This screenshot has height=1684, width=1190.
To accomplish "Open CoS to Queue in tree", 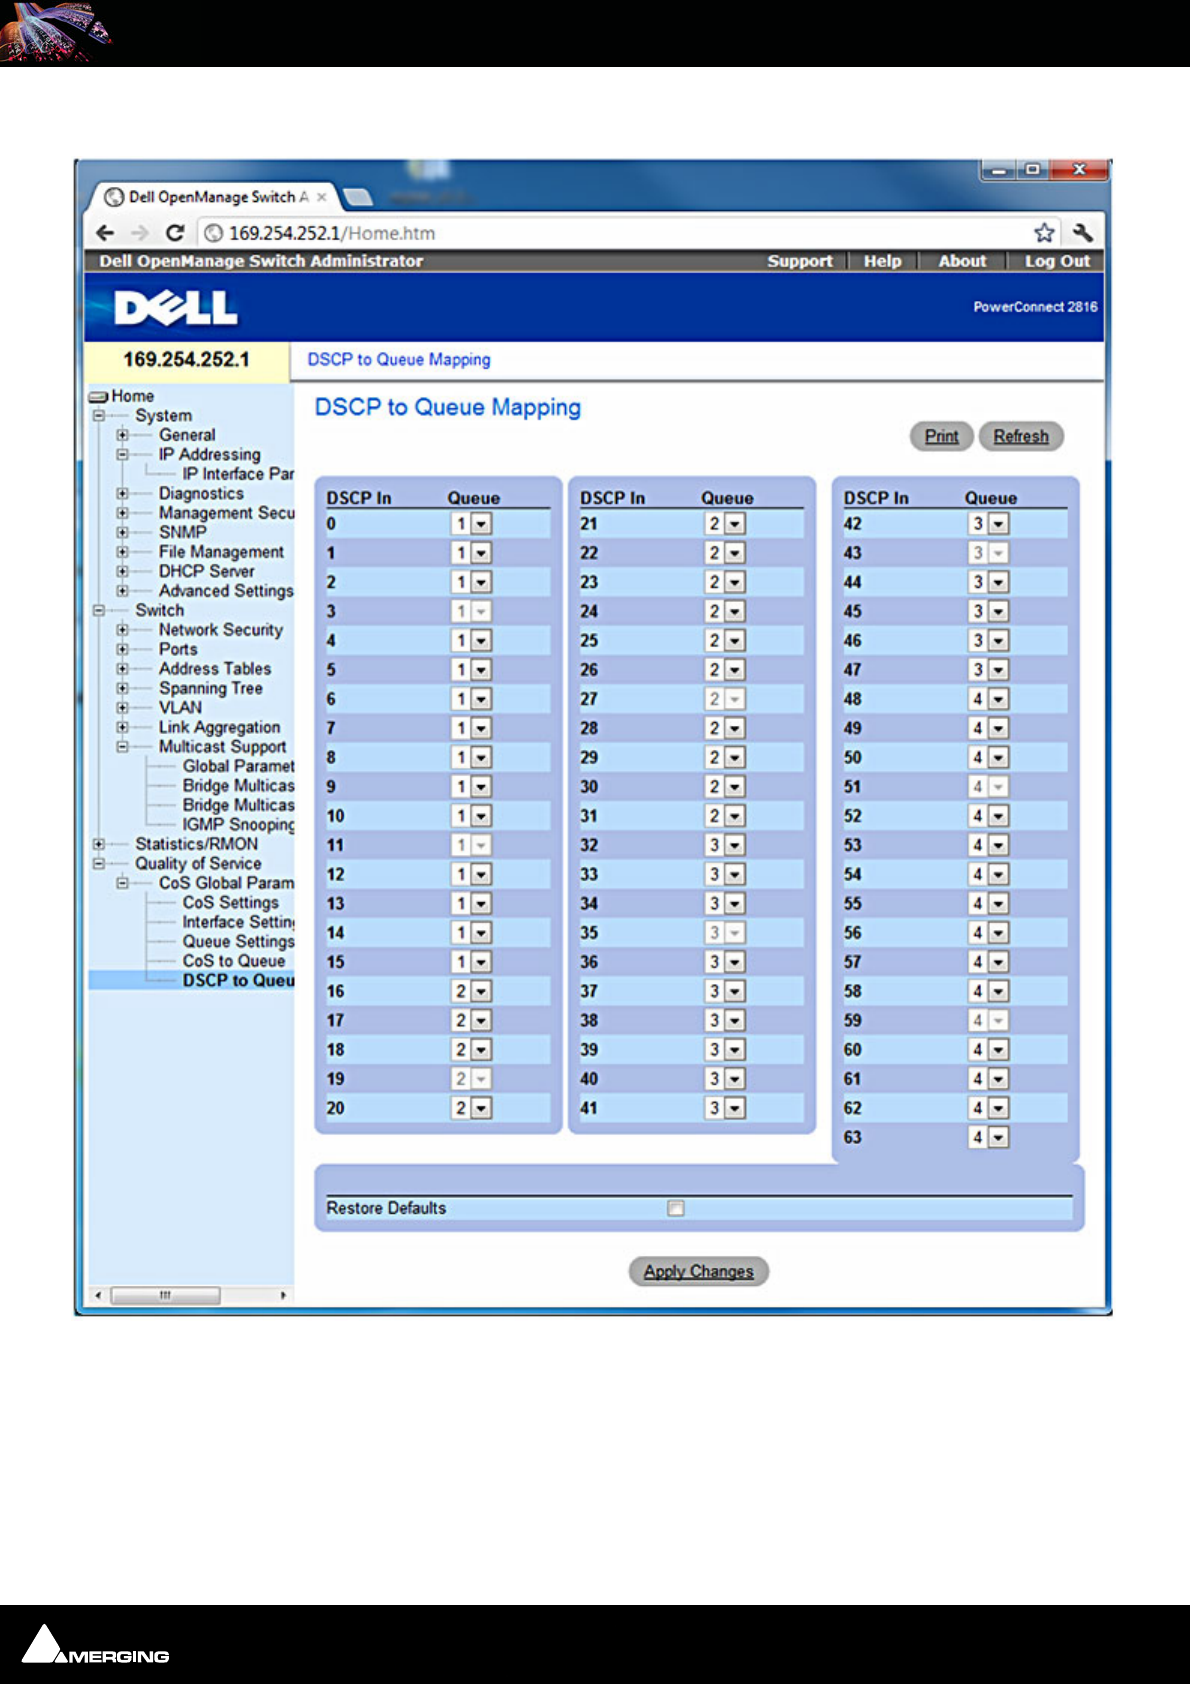I will pyautogui.click(x=233, y=961).
